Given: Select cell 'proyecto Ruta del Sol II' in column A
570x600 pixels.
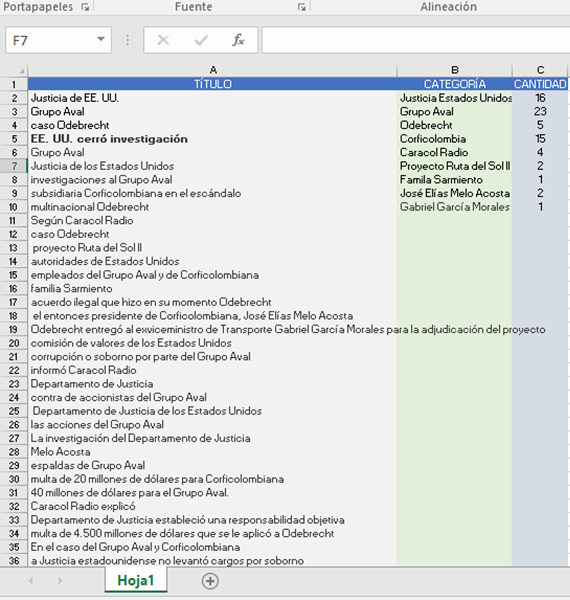Looking at the screenshot, I should [x=213, y=248].
